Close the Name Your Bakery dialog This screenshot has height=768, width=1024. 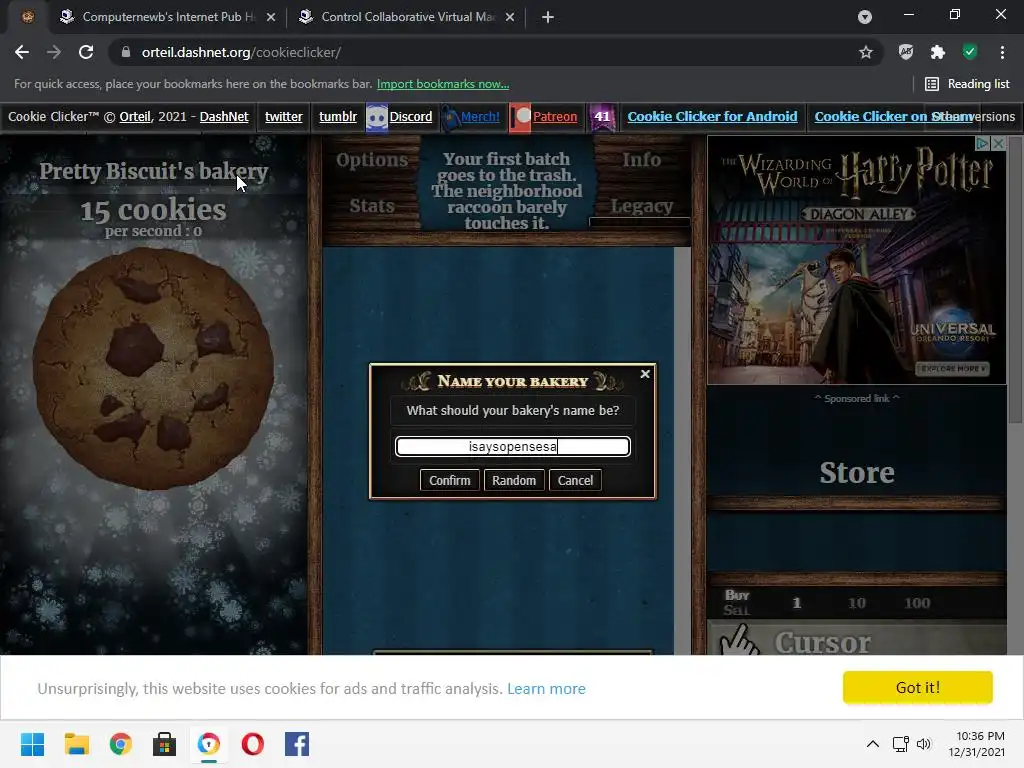645,374
